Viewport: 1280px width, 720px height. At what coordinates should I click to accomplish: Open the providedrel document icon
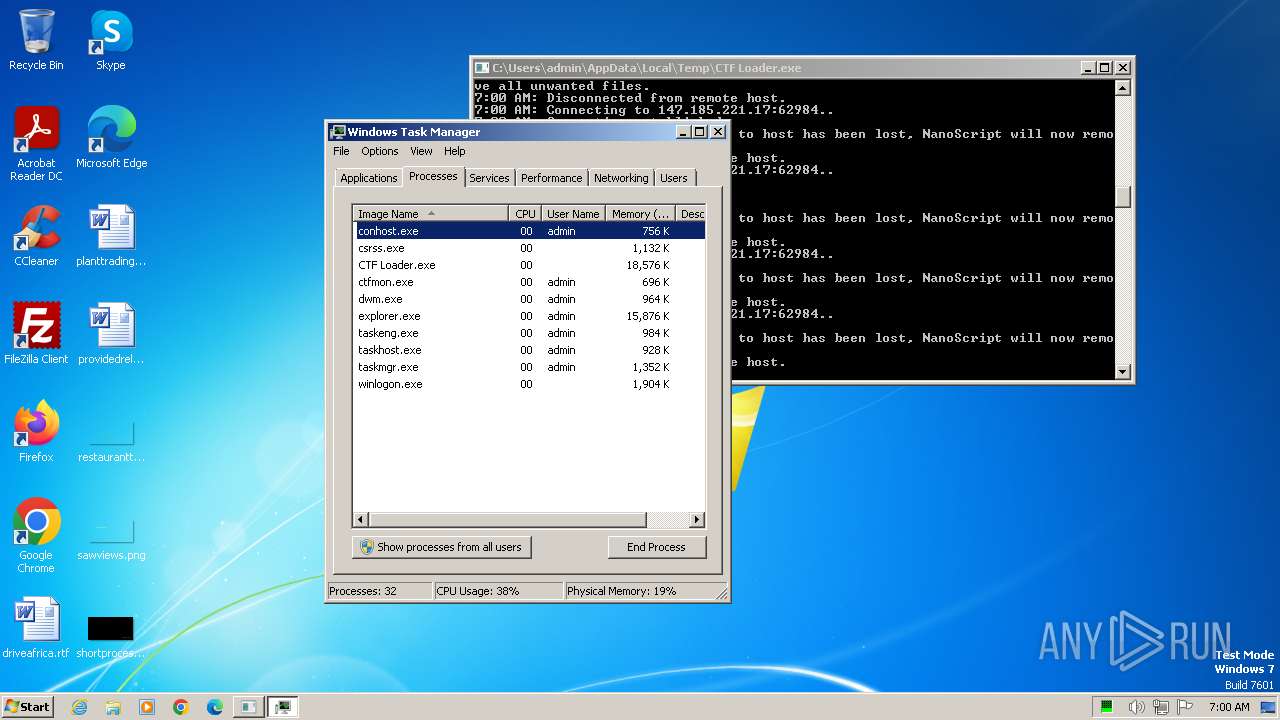point(111,333)
